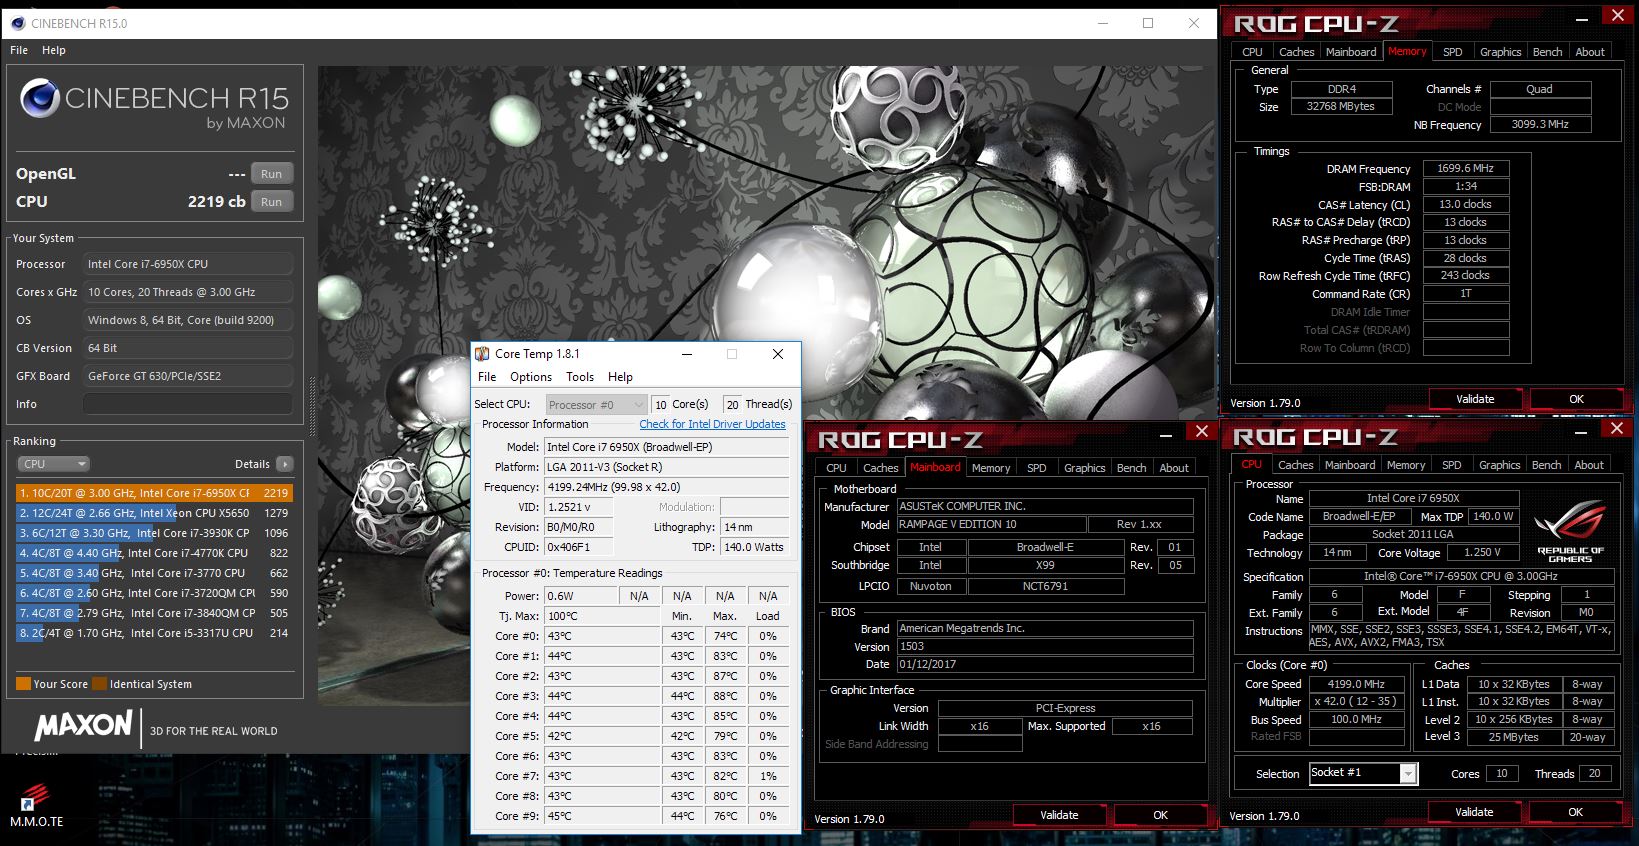This screenshot has height=846, width=1639.
Task: Run the OpenGL benchmark
Action: click(x=272, y=174)
